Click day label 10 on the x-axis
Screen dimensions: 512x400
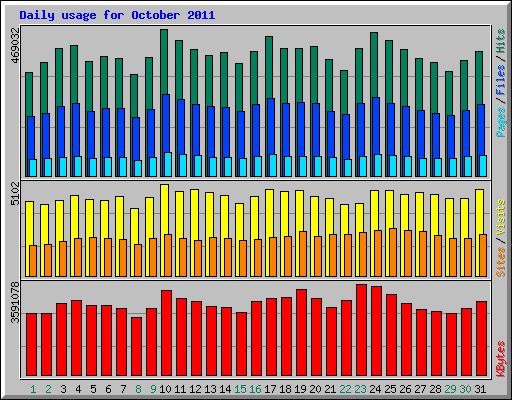pyautogui.click(x=165, y=389)
